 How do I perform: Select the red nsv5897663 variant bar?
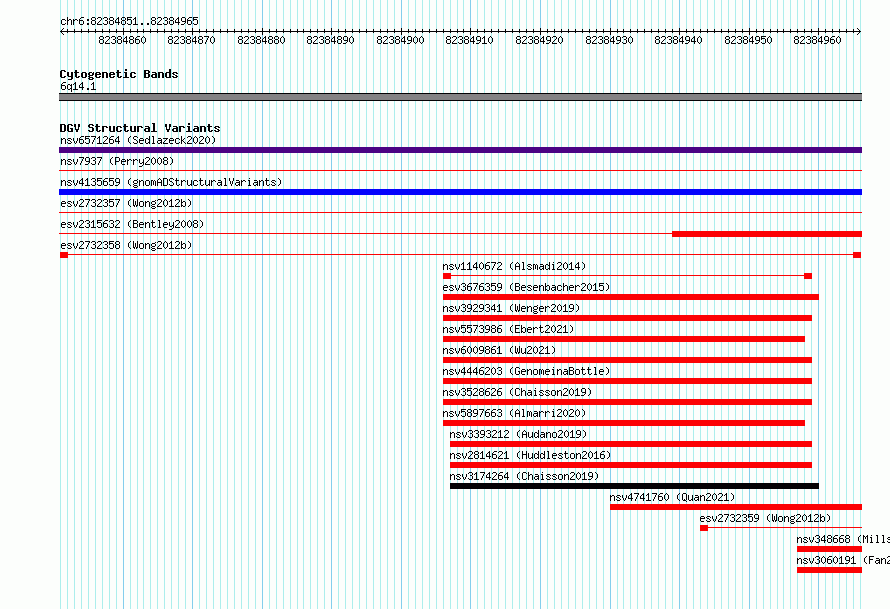pos(624,423)
